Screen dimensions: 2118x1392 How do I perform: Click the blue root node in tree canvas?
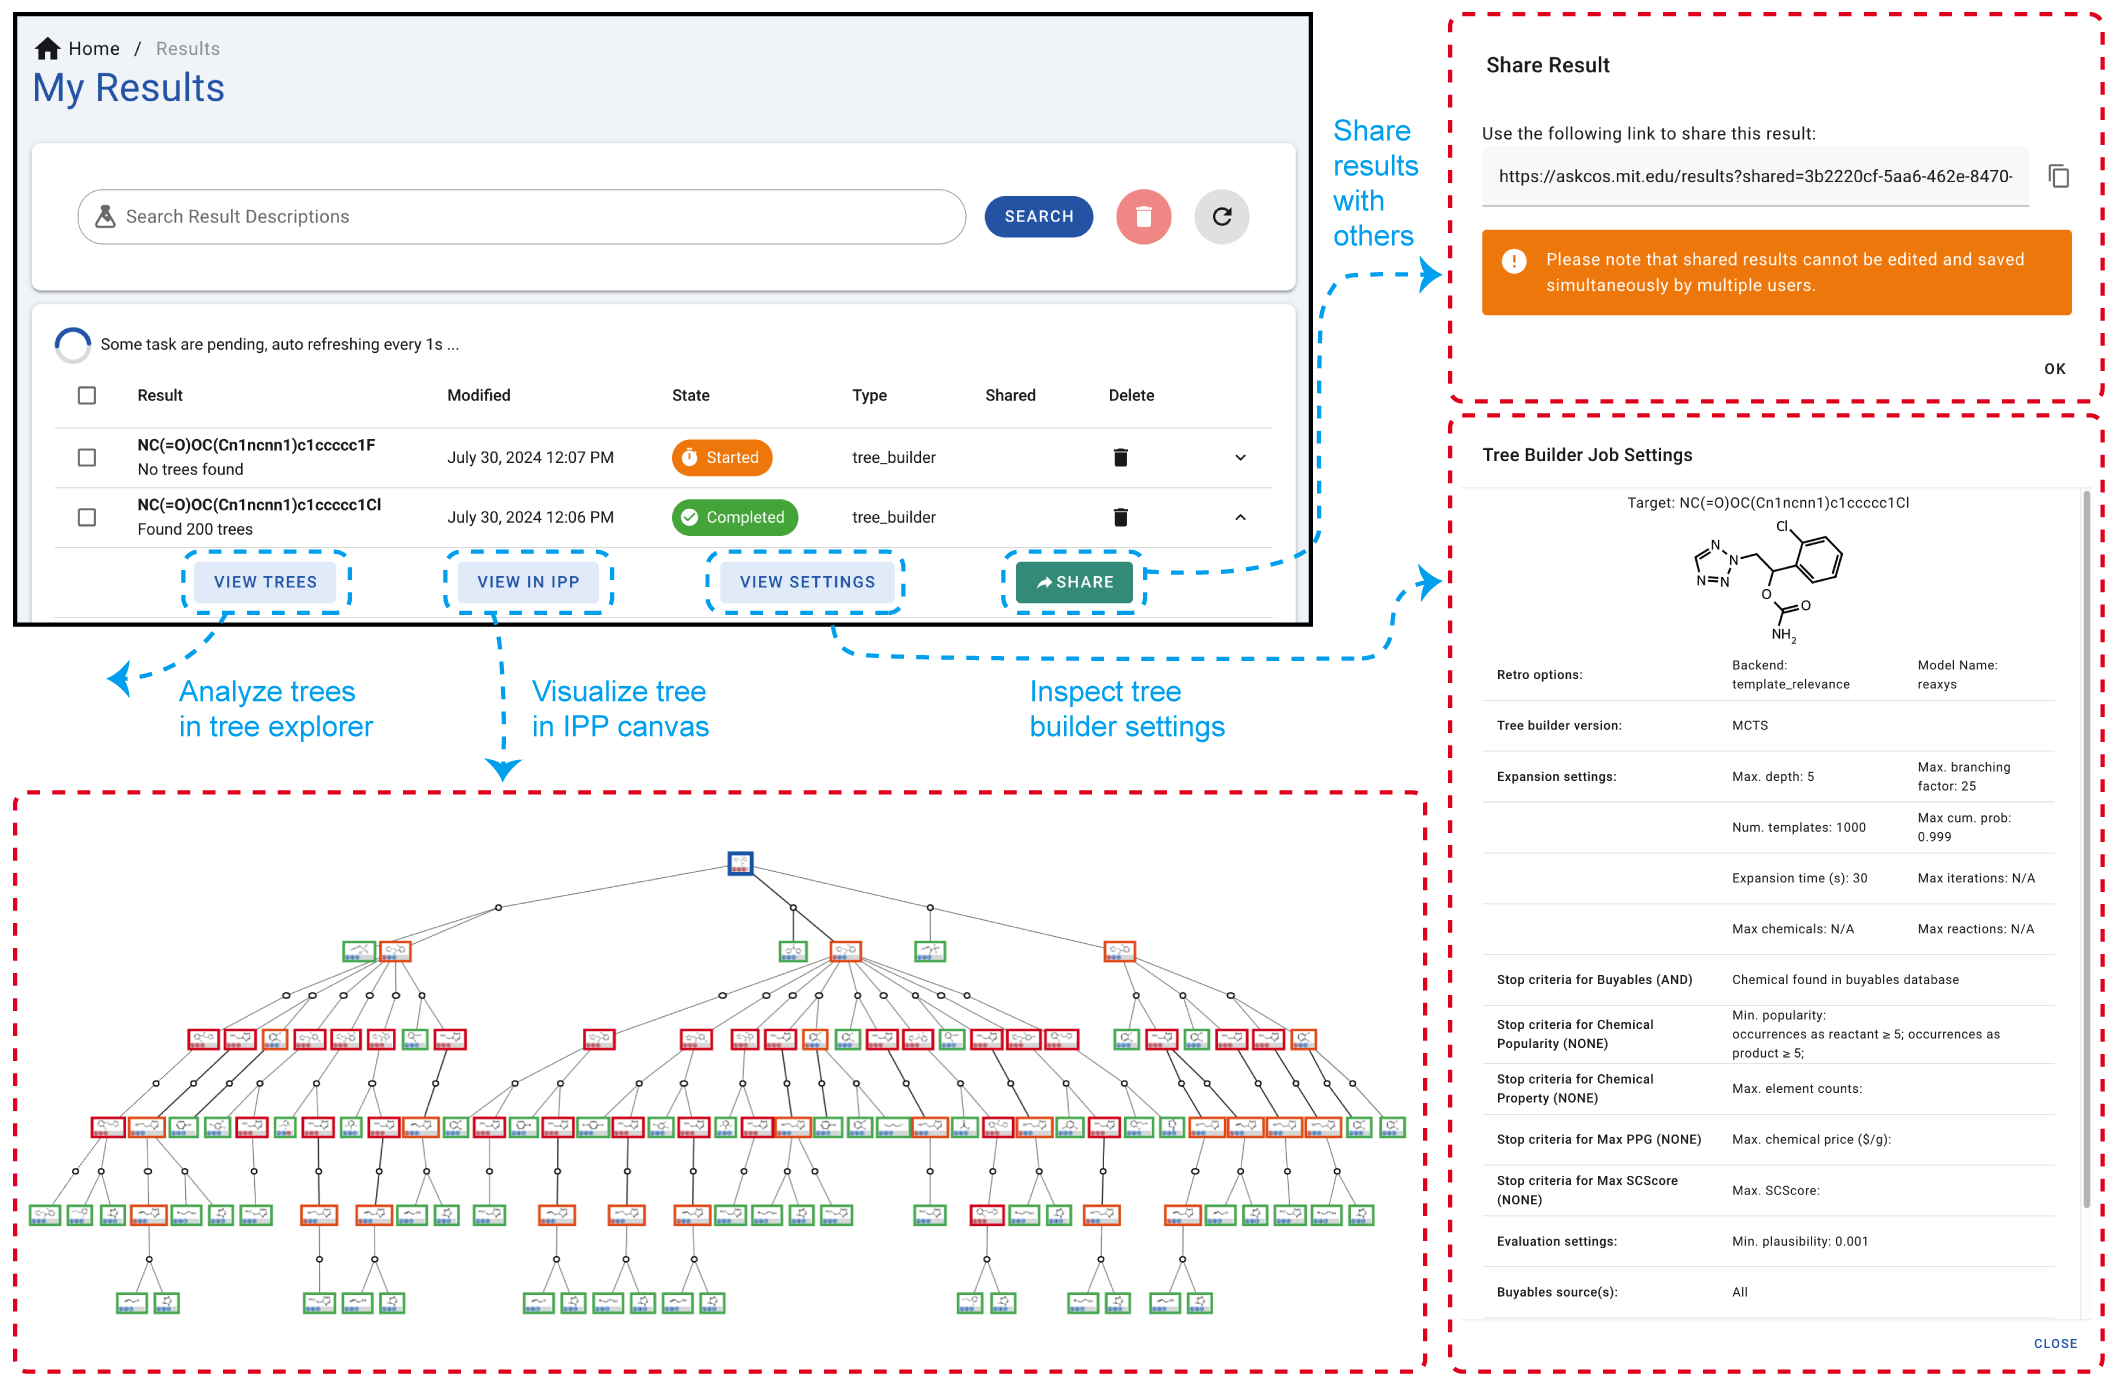tap(740, 863)
